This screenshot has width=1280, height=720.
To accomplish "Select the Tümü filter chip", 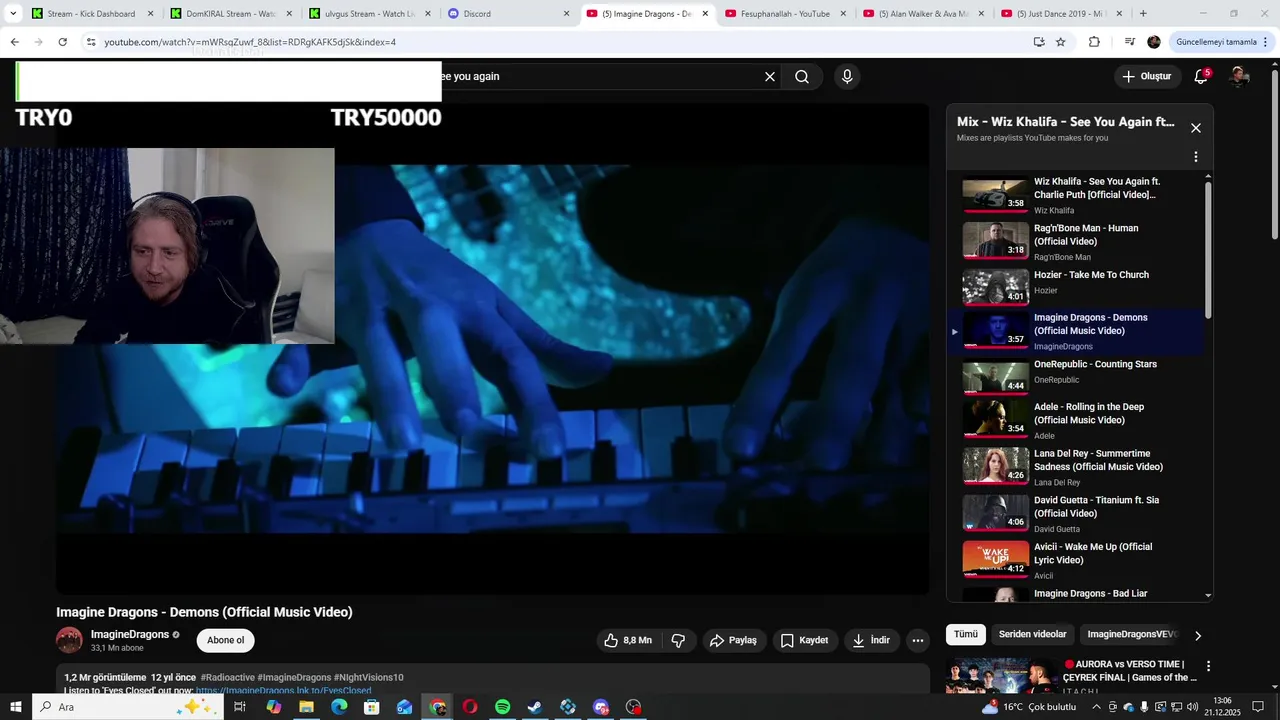I will click(966, 634).
